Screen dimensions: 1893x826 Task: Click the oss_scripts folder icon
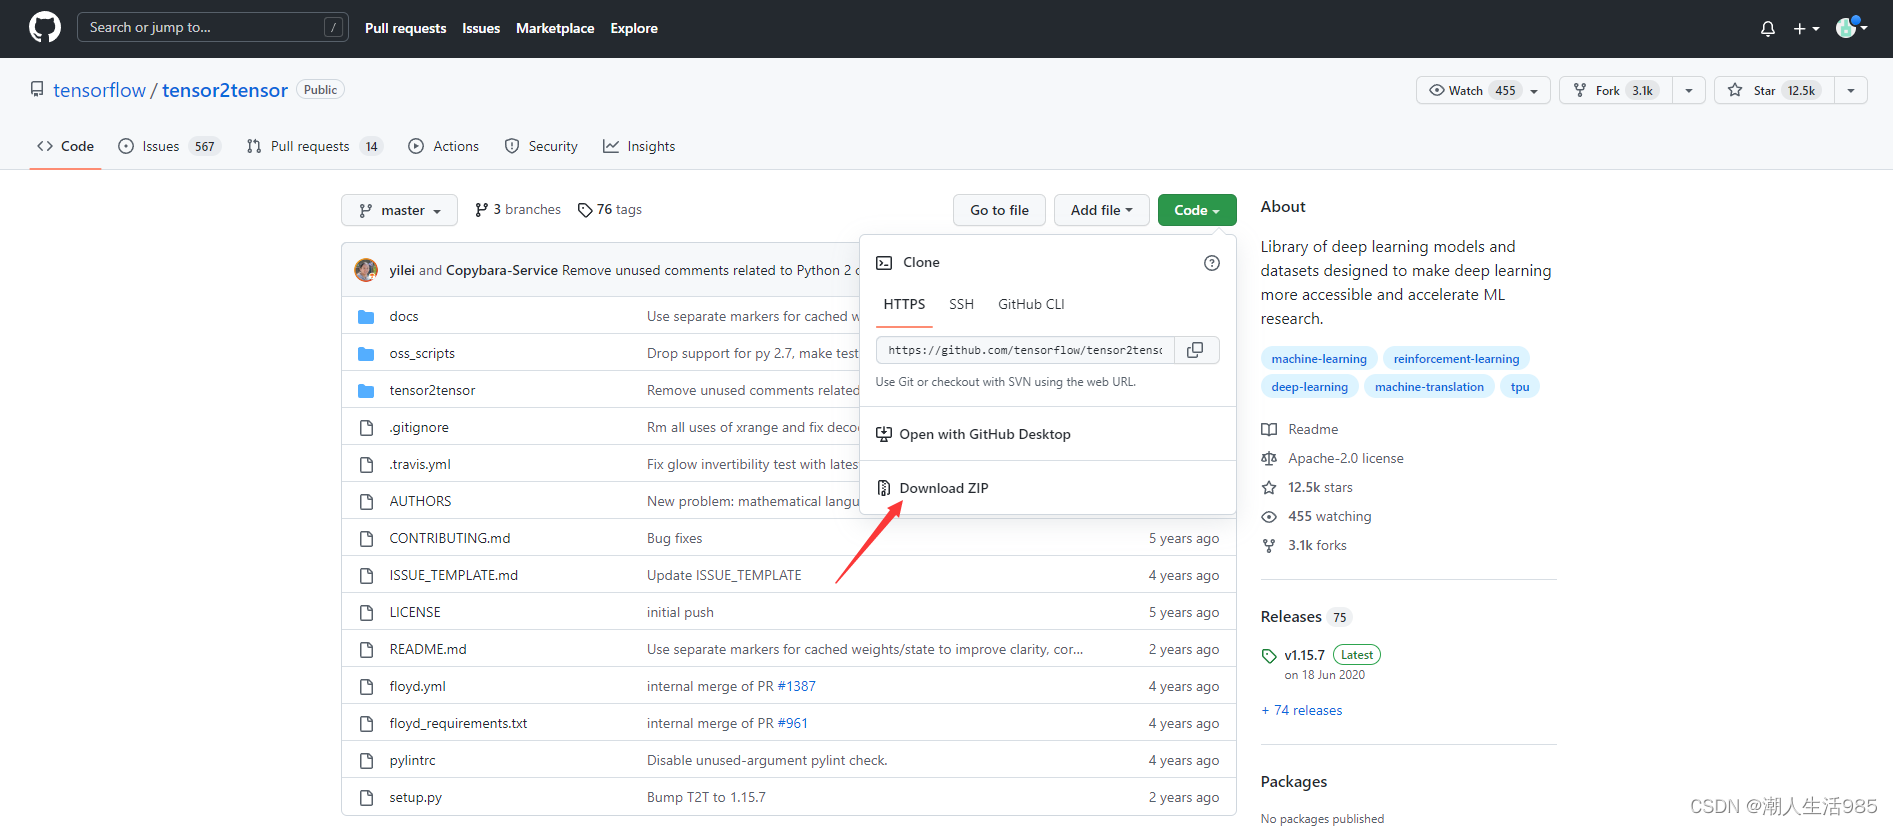coord(366,354)
